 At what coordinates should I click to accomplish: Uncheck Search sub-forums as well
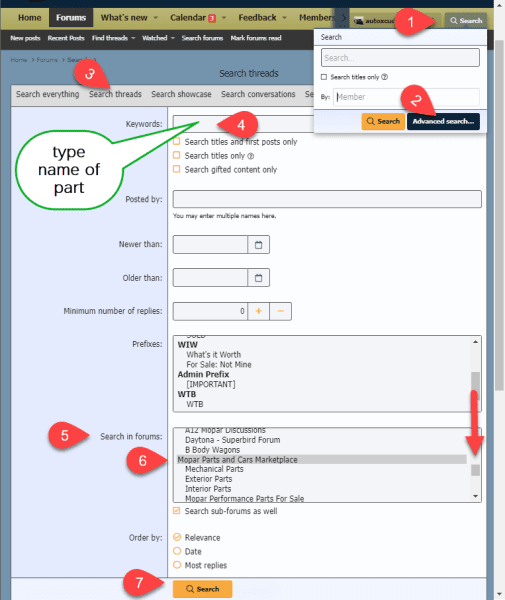[176, 511]
